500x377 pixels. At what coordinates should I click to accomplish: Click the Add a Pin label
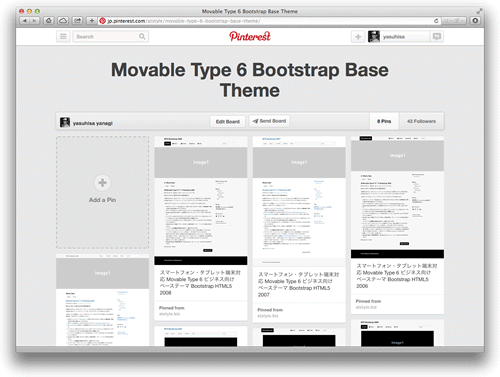102,200
